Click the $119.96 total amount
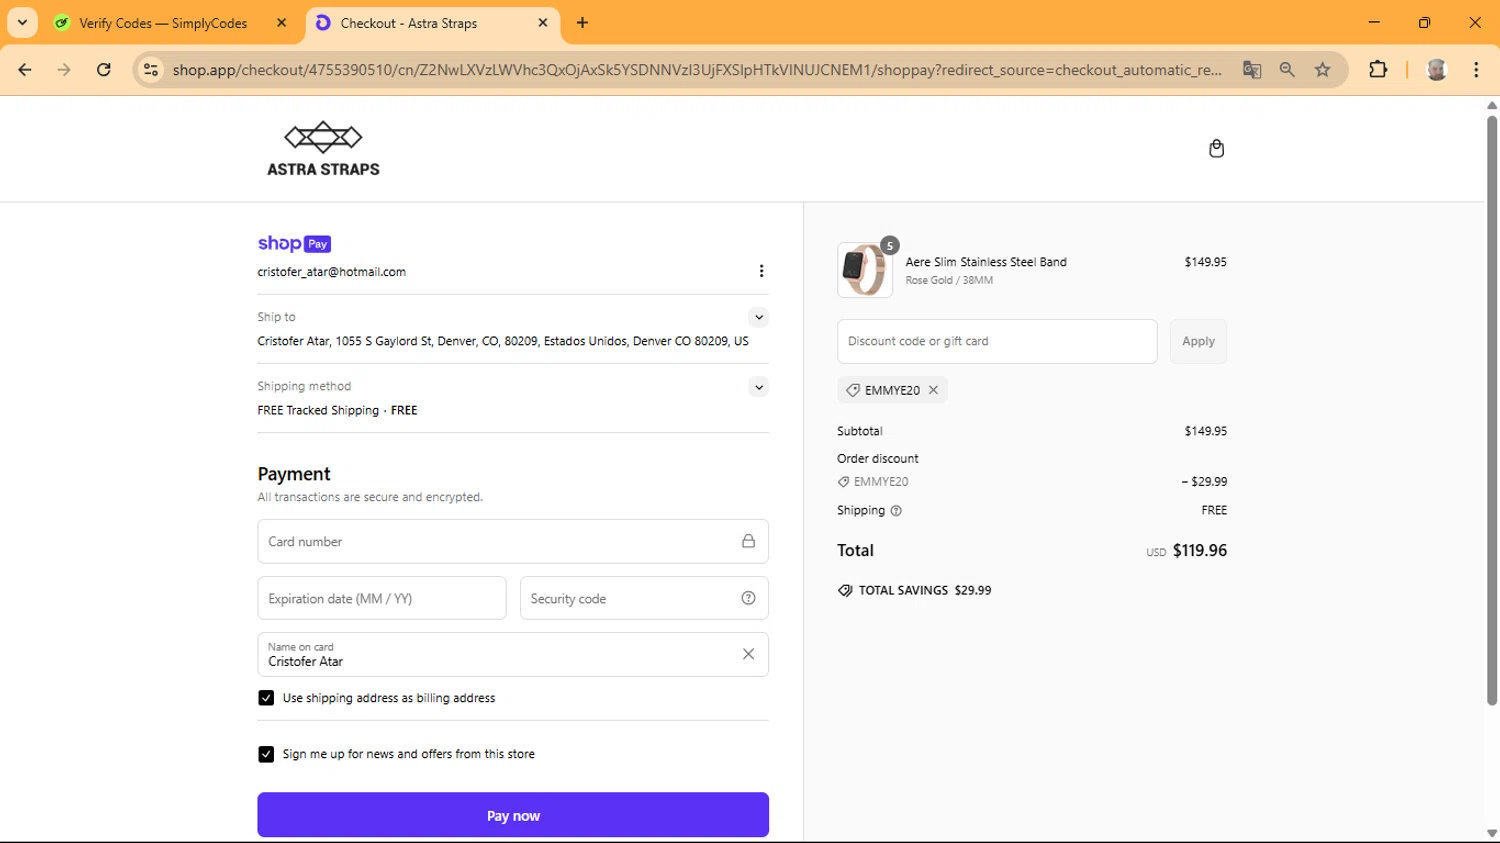This screenshot has height=843, width=1500. [1199, 550]
